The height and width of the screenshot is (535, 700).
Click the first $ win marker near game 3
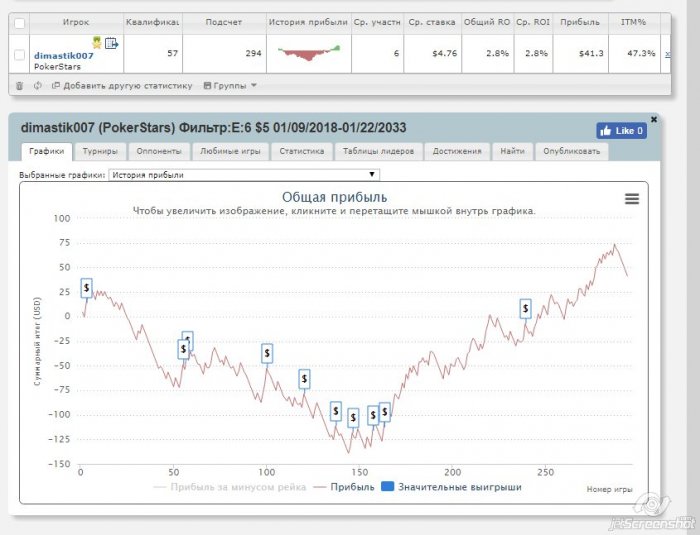coord(87,288)
